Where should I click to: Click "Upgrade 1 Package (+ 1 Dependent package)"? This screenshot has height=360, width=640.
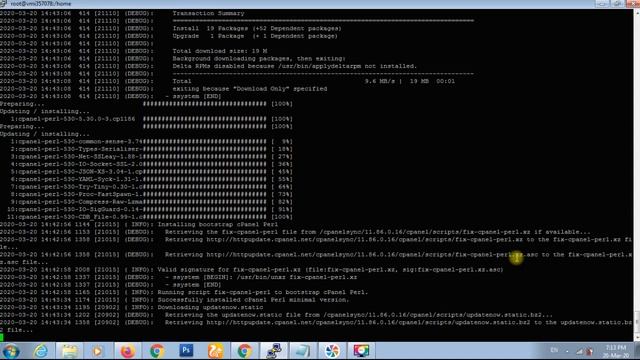tap(255, 36)
